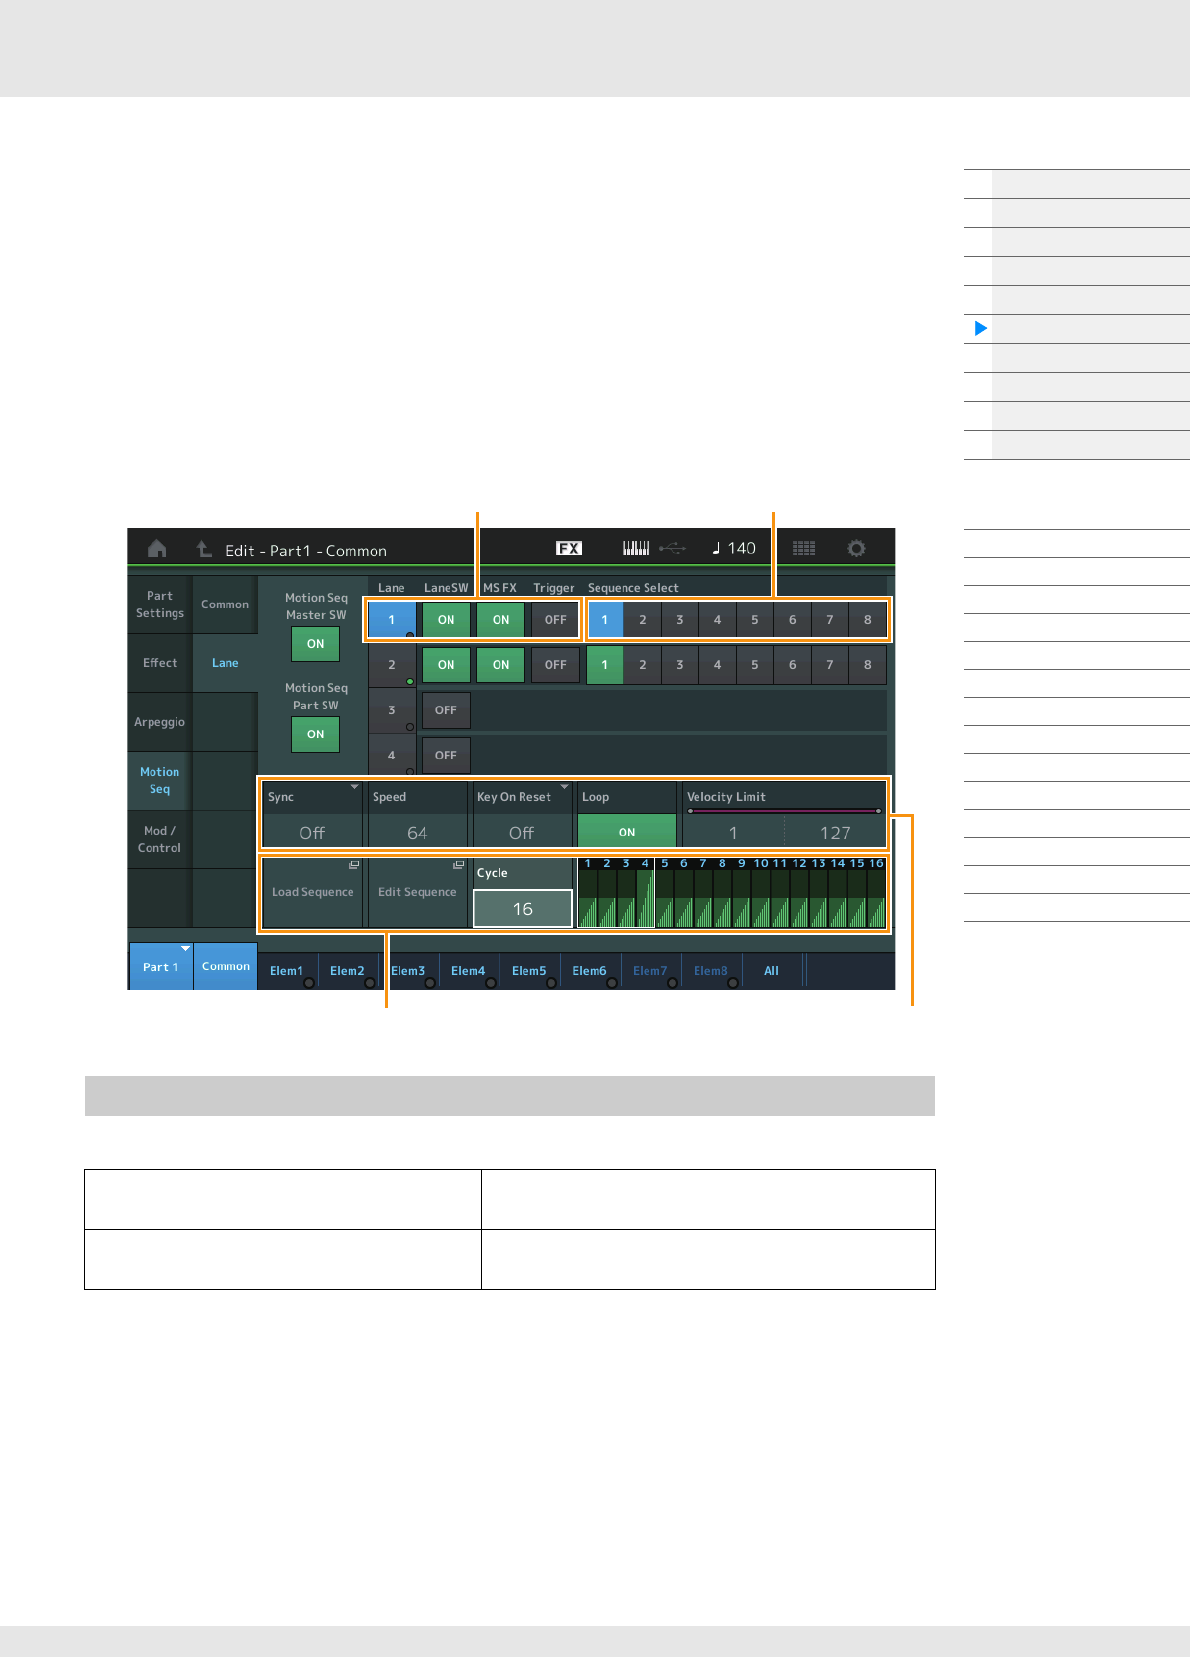Select the Common tab in the bottom bar
Image resolution: width=1190 pixels, height=1657 pixels.
tap(226, 966)
